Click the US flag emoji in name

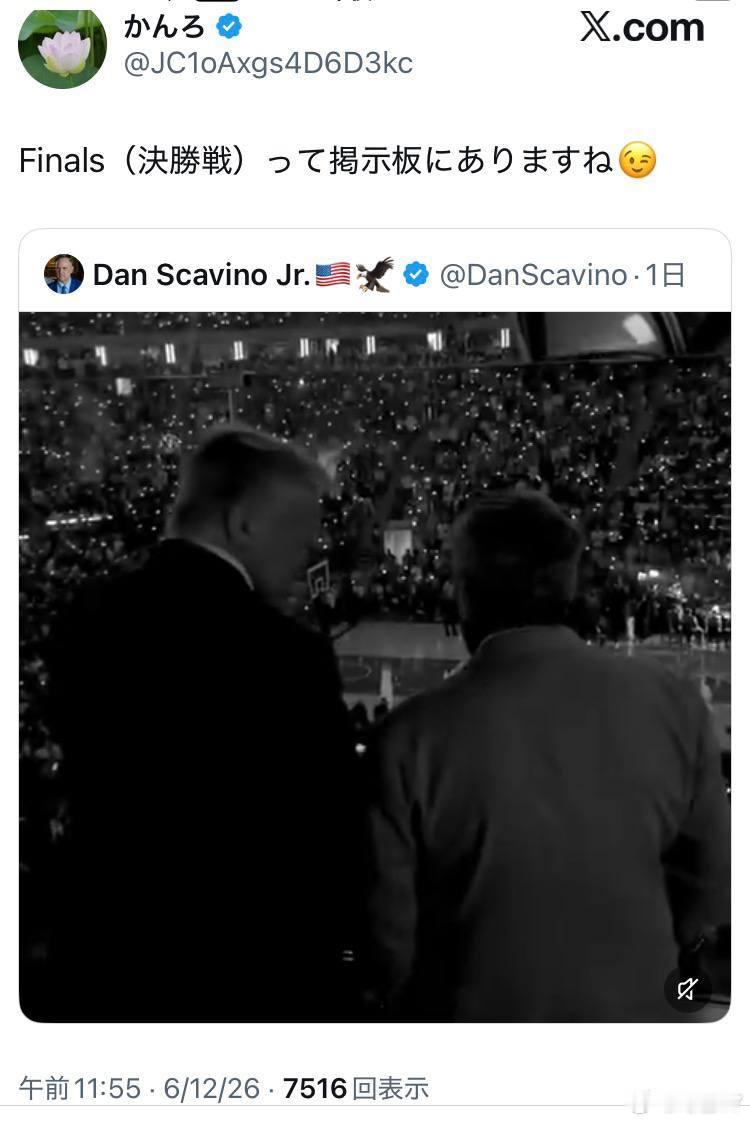tap(333, 275)
